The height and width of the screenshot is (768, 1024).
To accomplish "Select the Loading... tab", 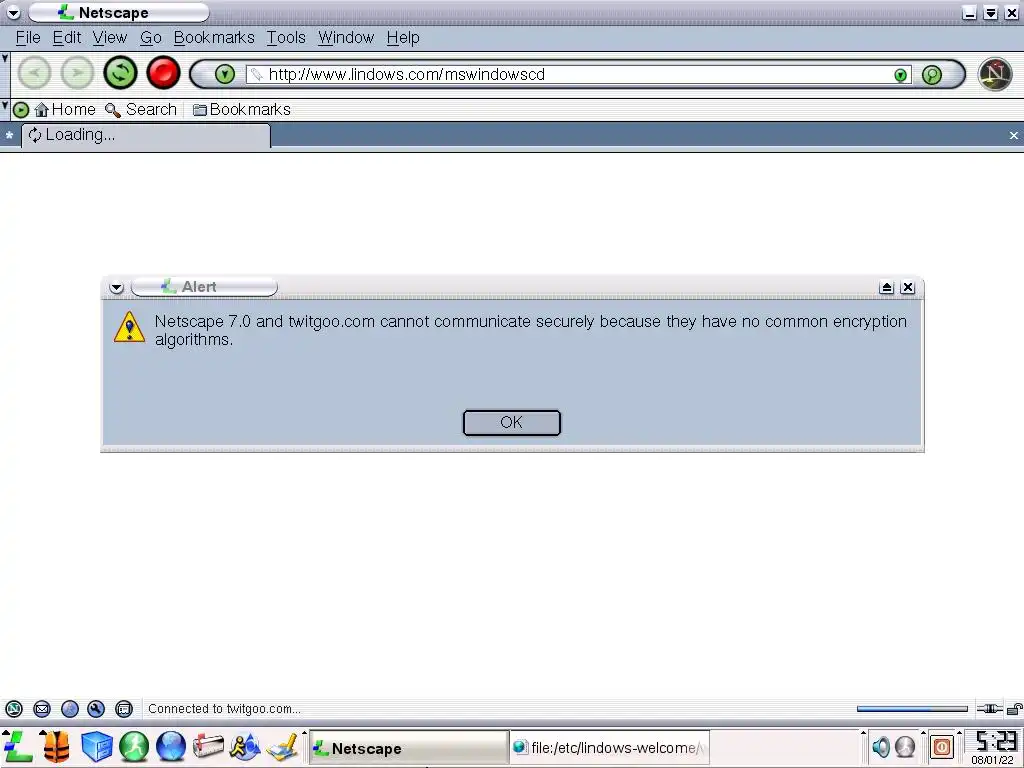I will [x=146, y=135].
